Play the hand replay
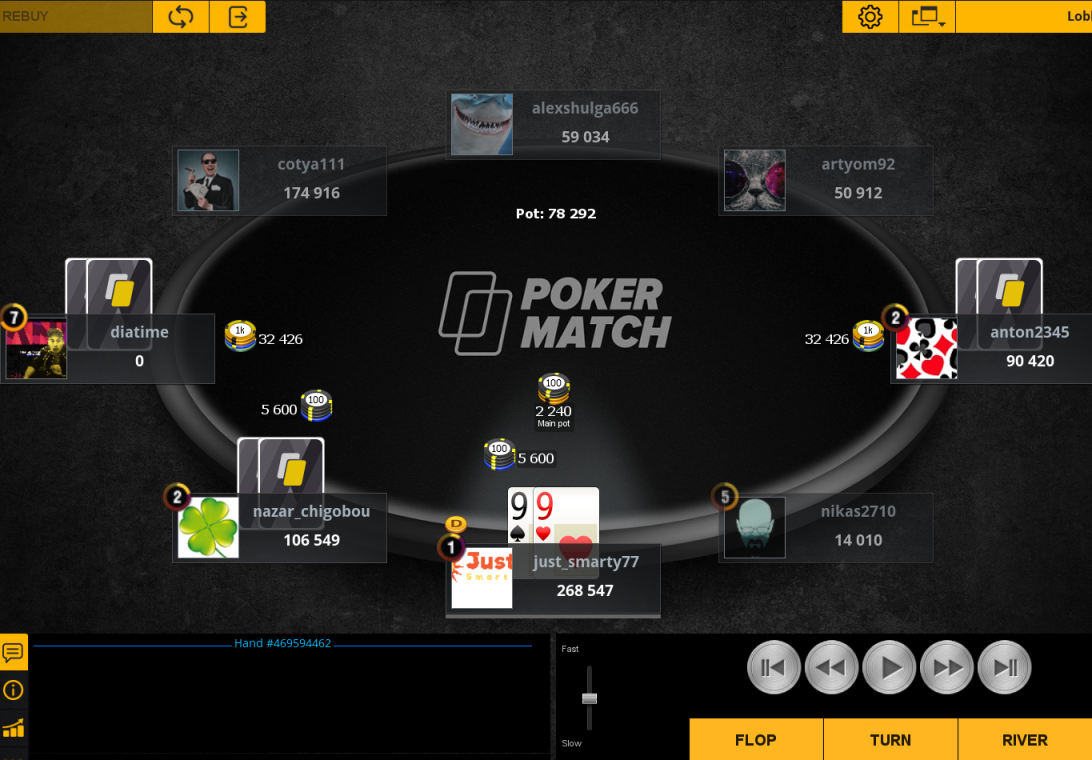Viewport: 1092px width, 760px height. (x=889, y=667)
